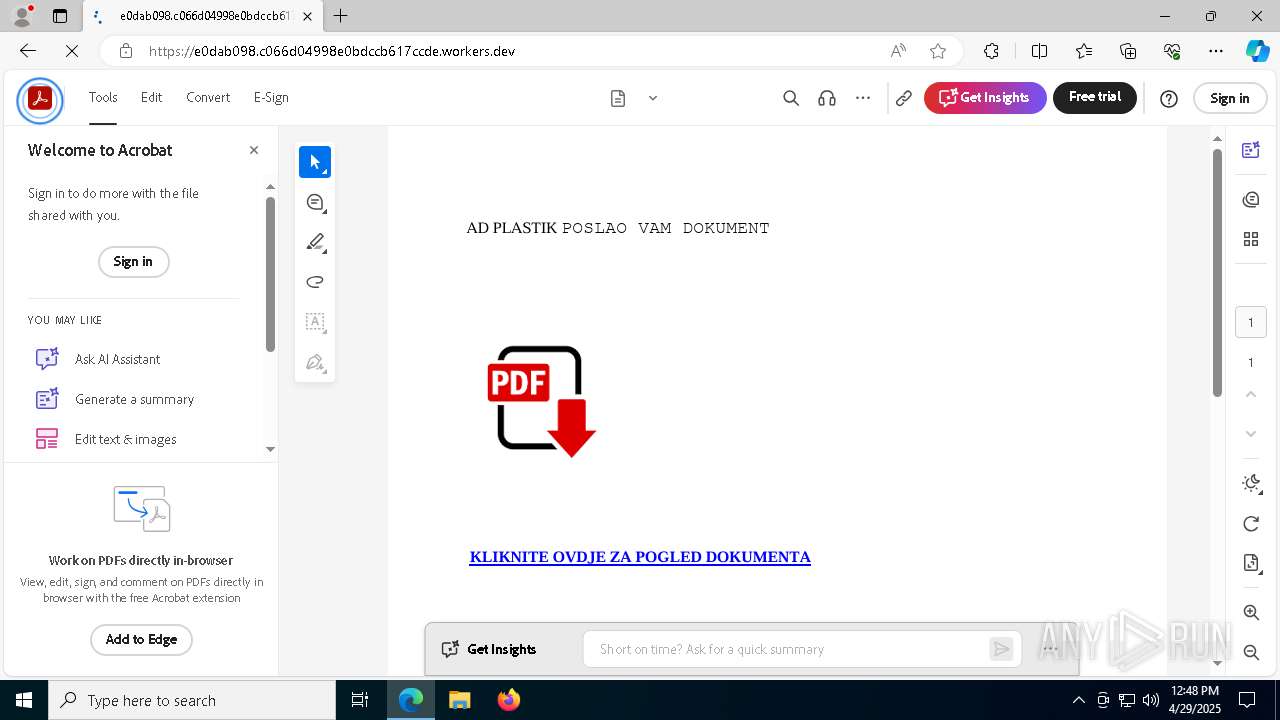Viewport: 1280px width, 720px height.
Task: Click the taskbar search box
Action: 192,700
